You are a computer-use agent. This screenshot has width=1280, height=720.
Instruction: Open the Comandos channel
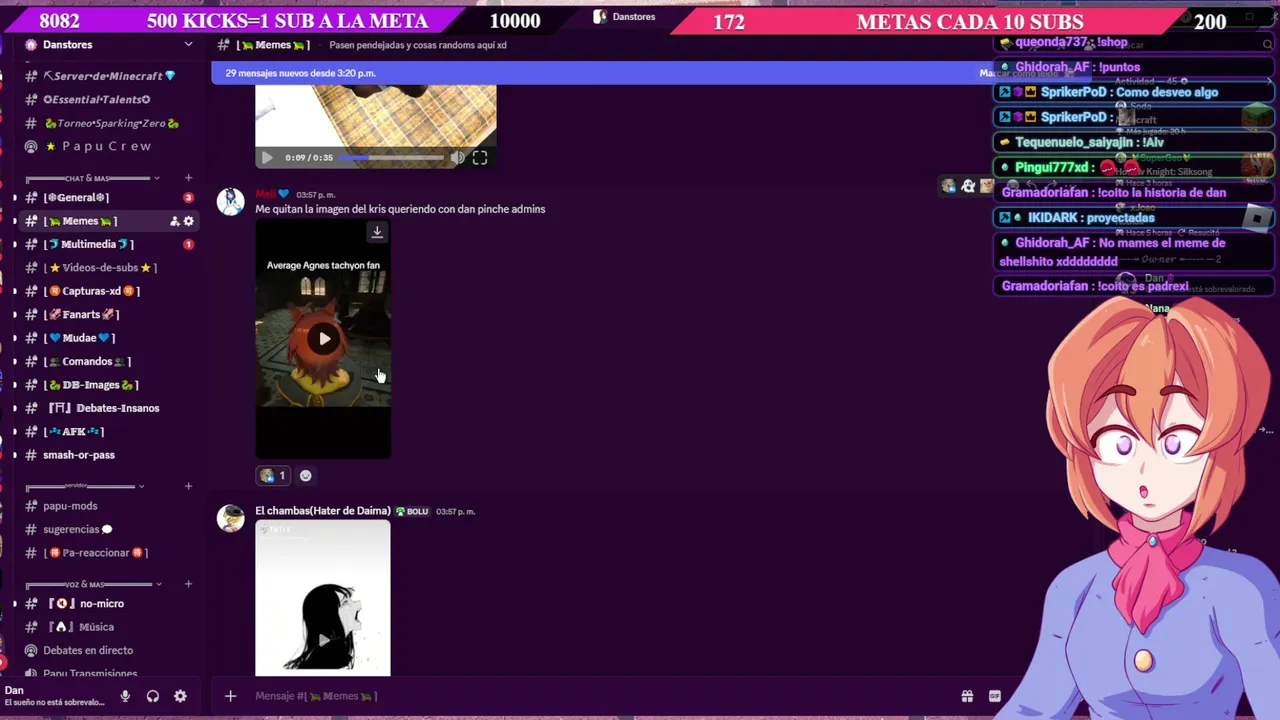pos(87,361)
